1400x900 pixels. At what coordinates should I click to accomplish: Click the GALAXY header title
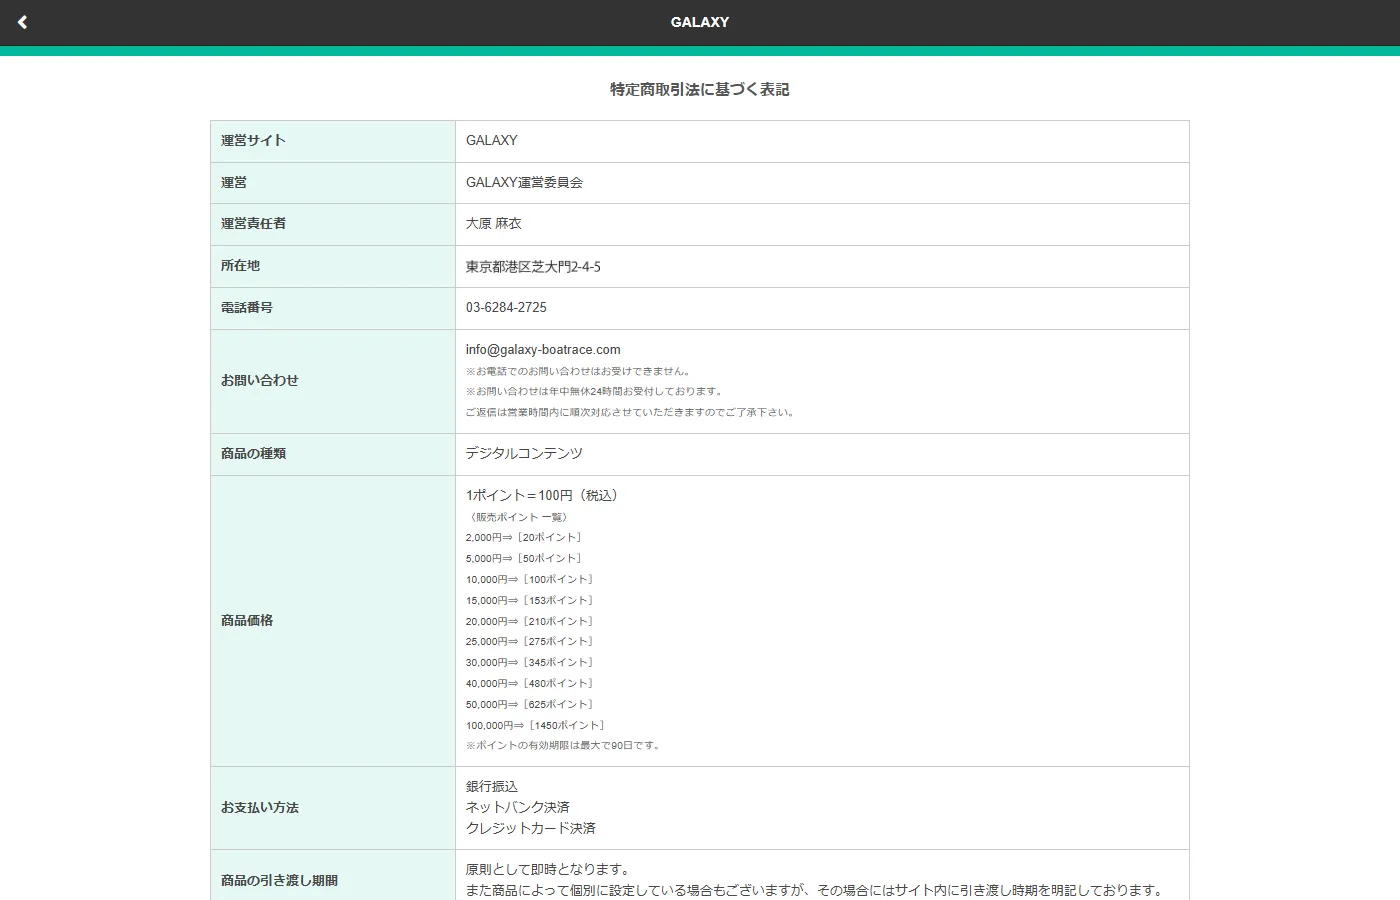(700, 22)
